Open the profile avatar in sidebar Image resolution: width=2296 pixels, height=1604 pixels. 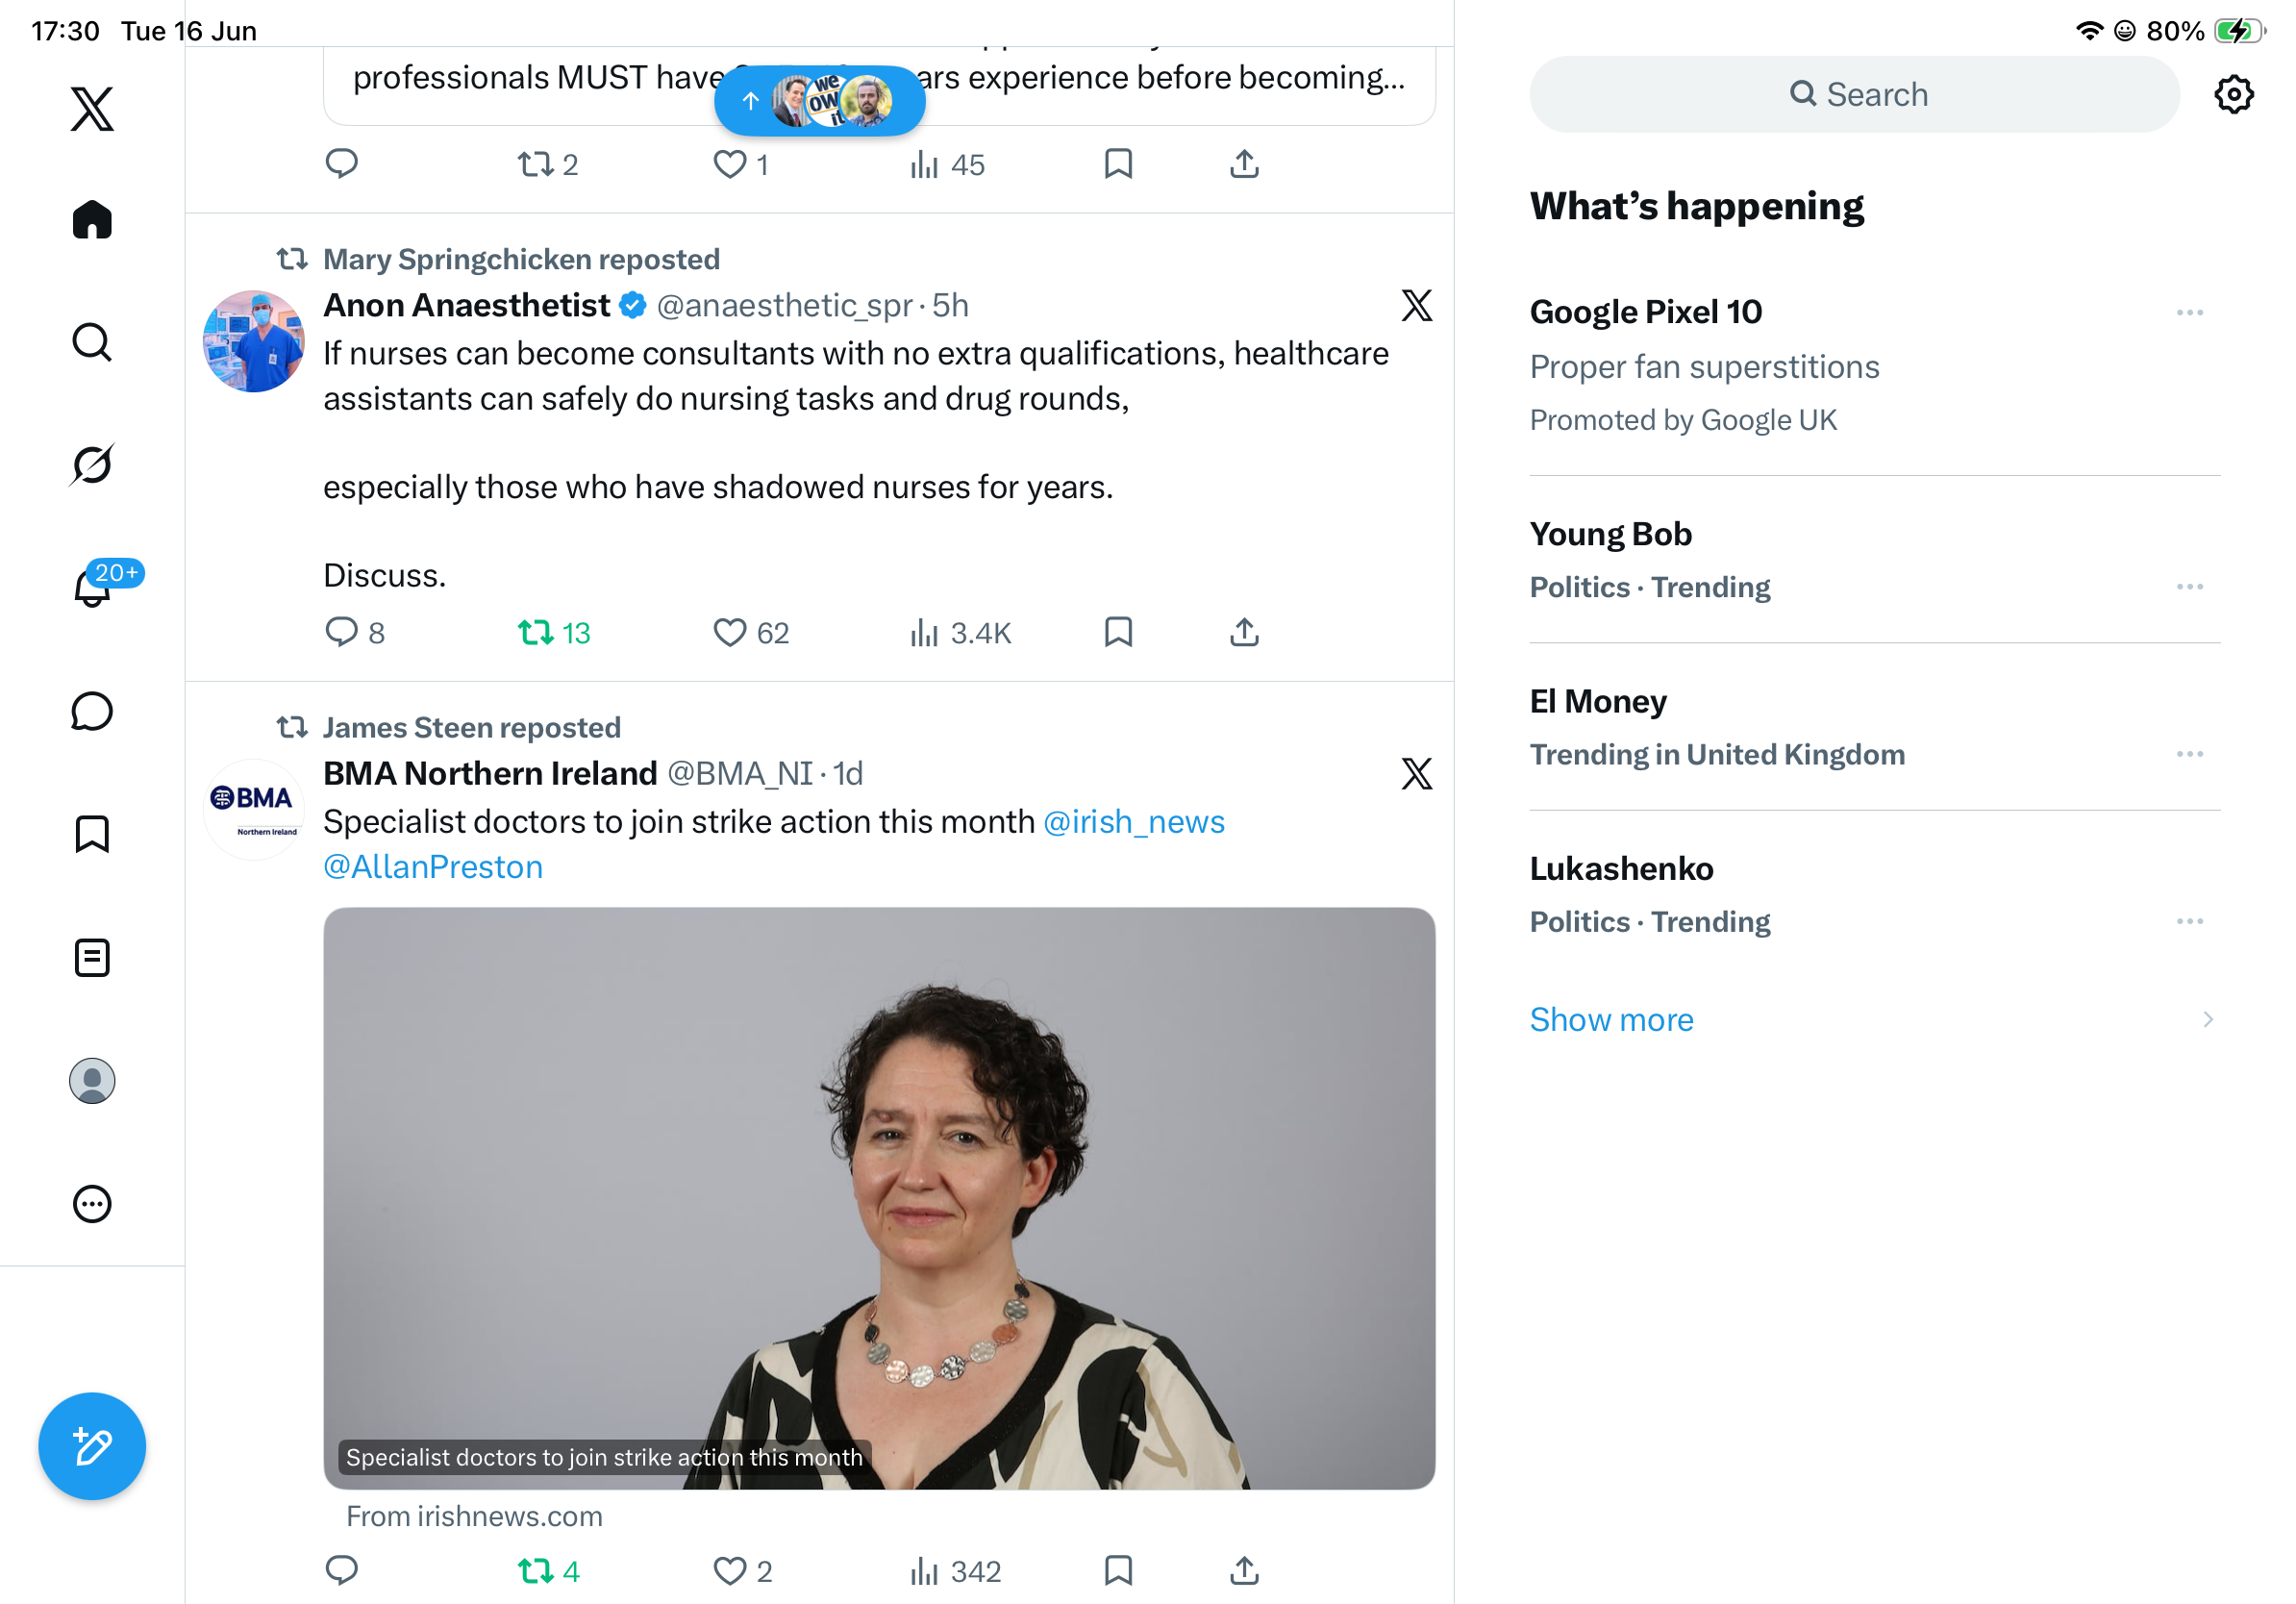tap(92, 1081)
